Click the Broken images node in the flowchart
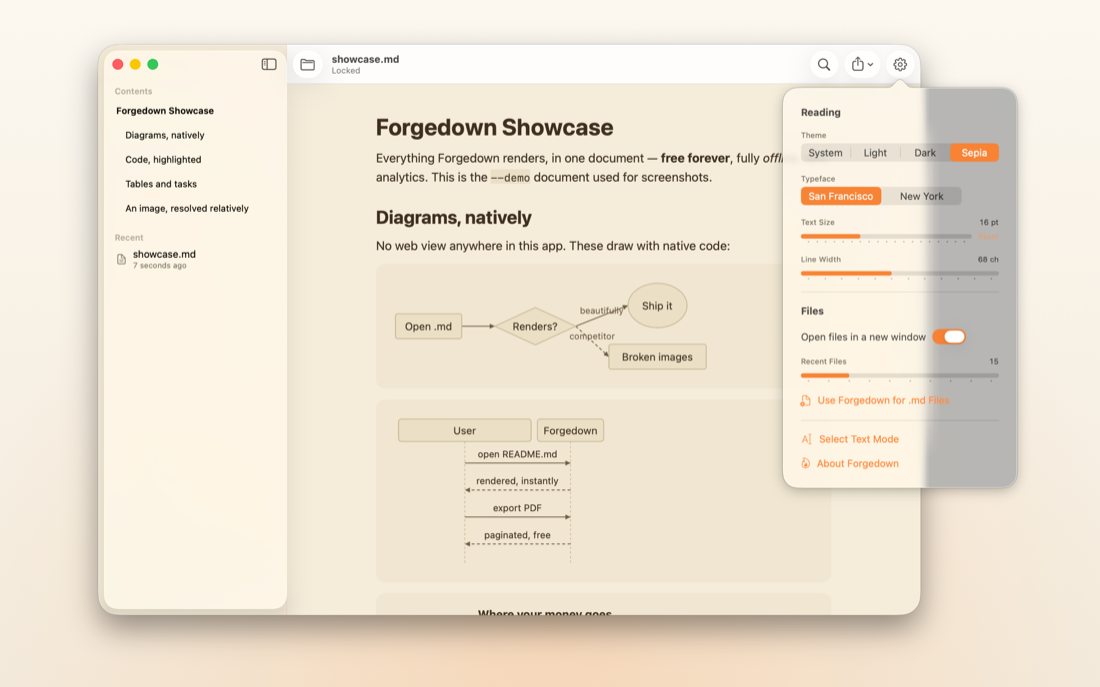The image size is (1100, 687). (657, 357)
